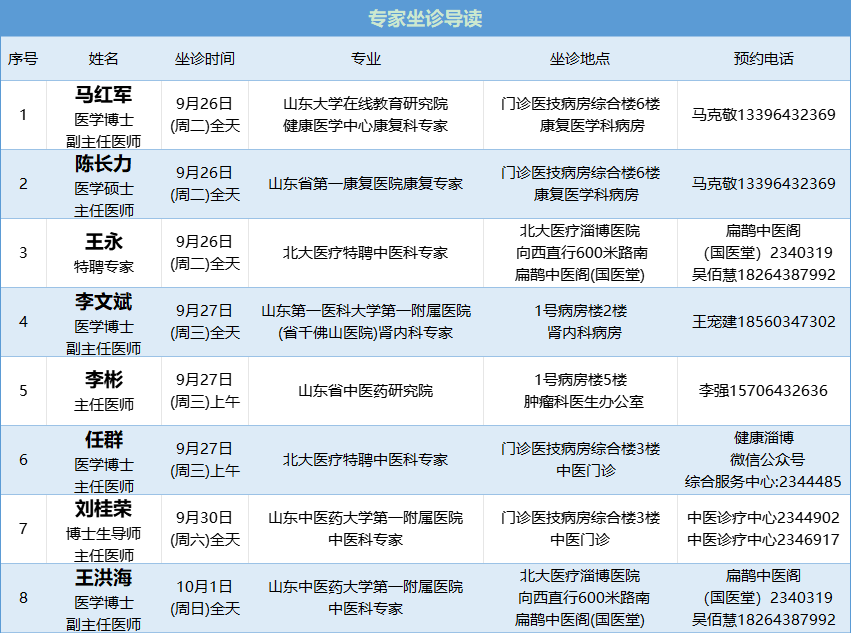
Task: Click the 预约电话 column header
Action: click(x=763, y=59)
